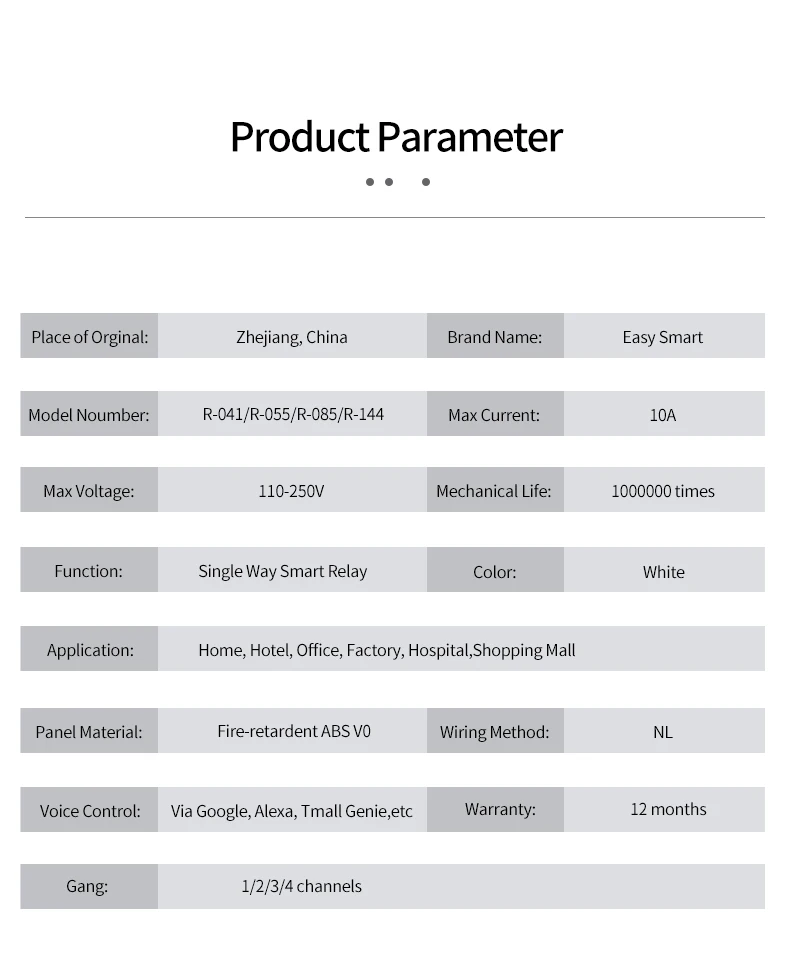790x970 pixels.
Task: Click the Model Noumber label cell
Action: (x=89, y=415)
